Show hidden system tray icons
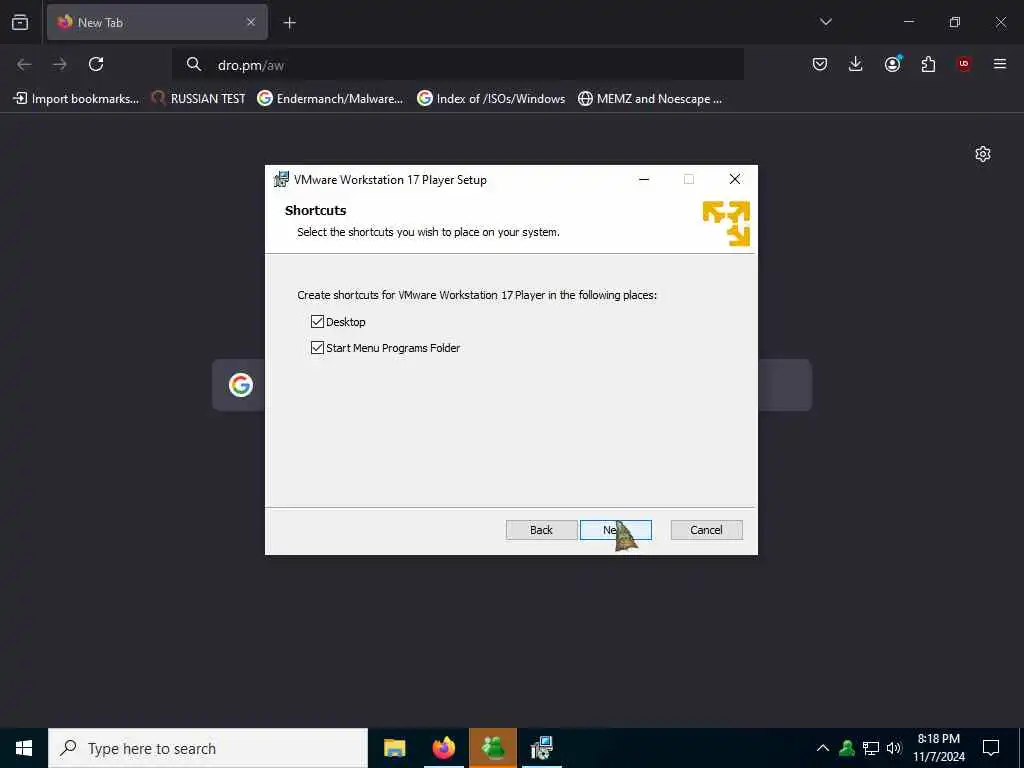Screen dimensions: 1024x768 pos(823,748)
